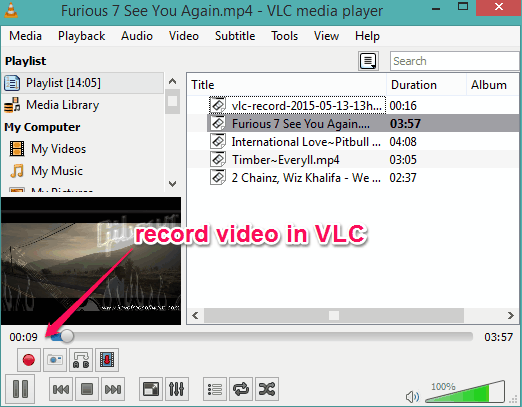
Task: Click the Playlist panel heading
Action: (26, 61)
